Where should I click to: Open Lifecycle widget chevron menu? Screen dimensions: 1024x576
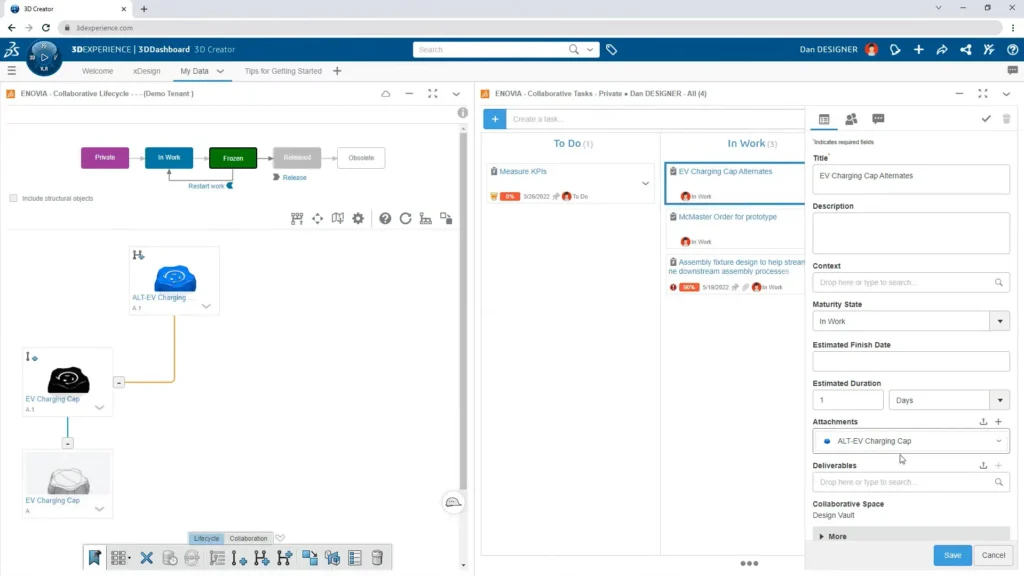(x=456, y=93)
